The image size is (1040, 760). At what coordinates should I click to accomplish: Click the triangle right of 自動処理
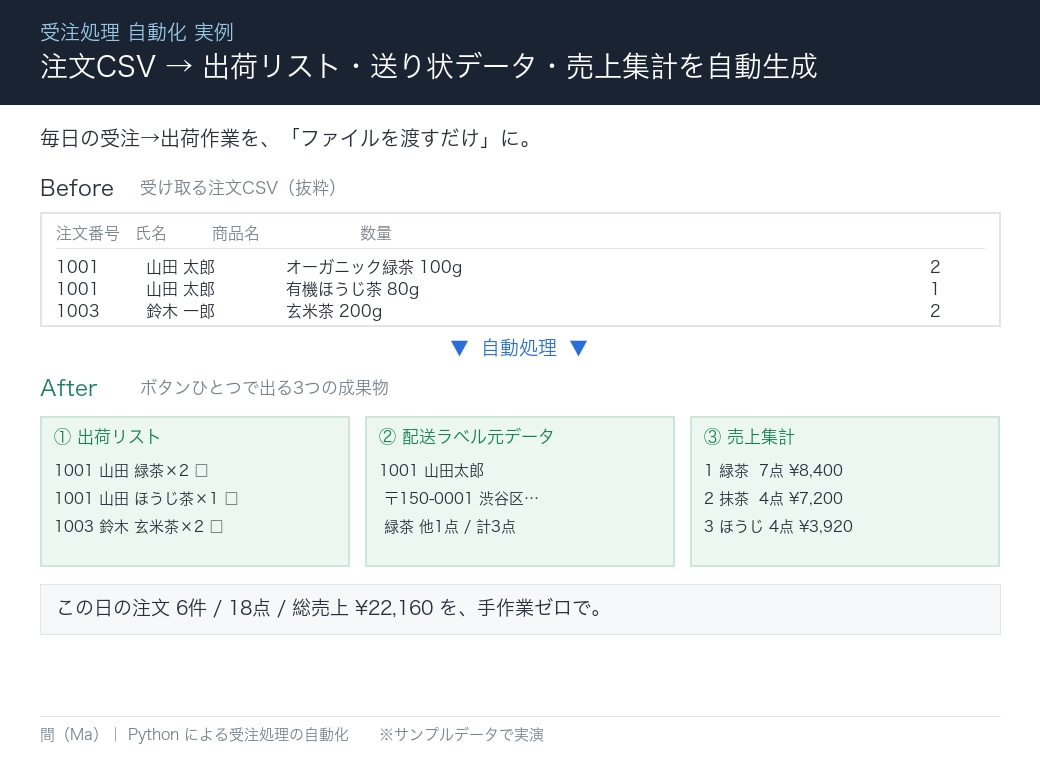578,348
